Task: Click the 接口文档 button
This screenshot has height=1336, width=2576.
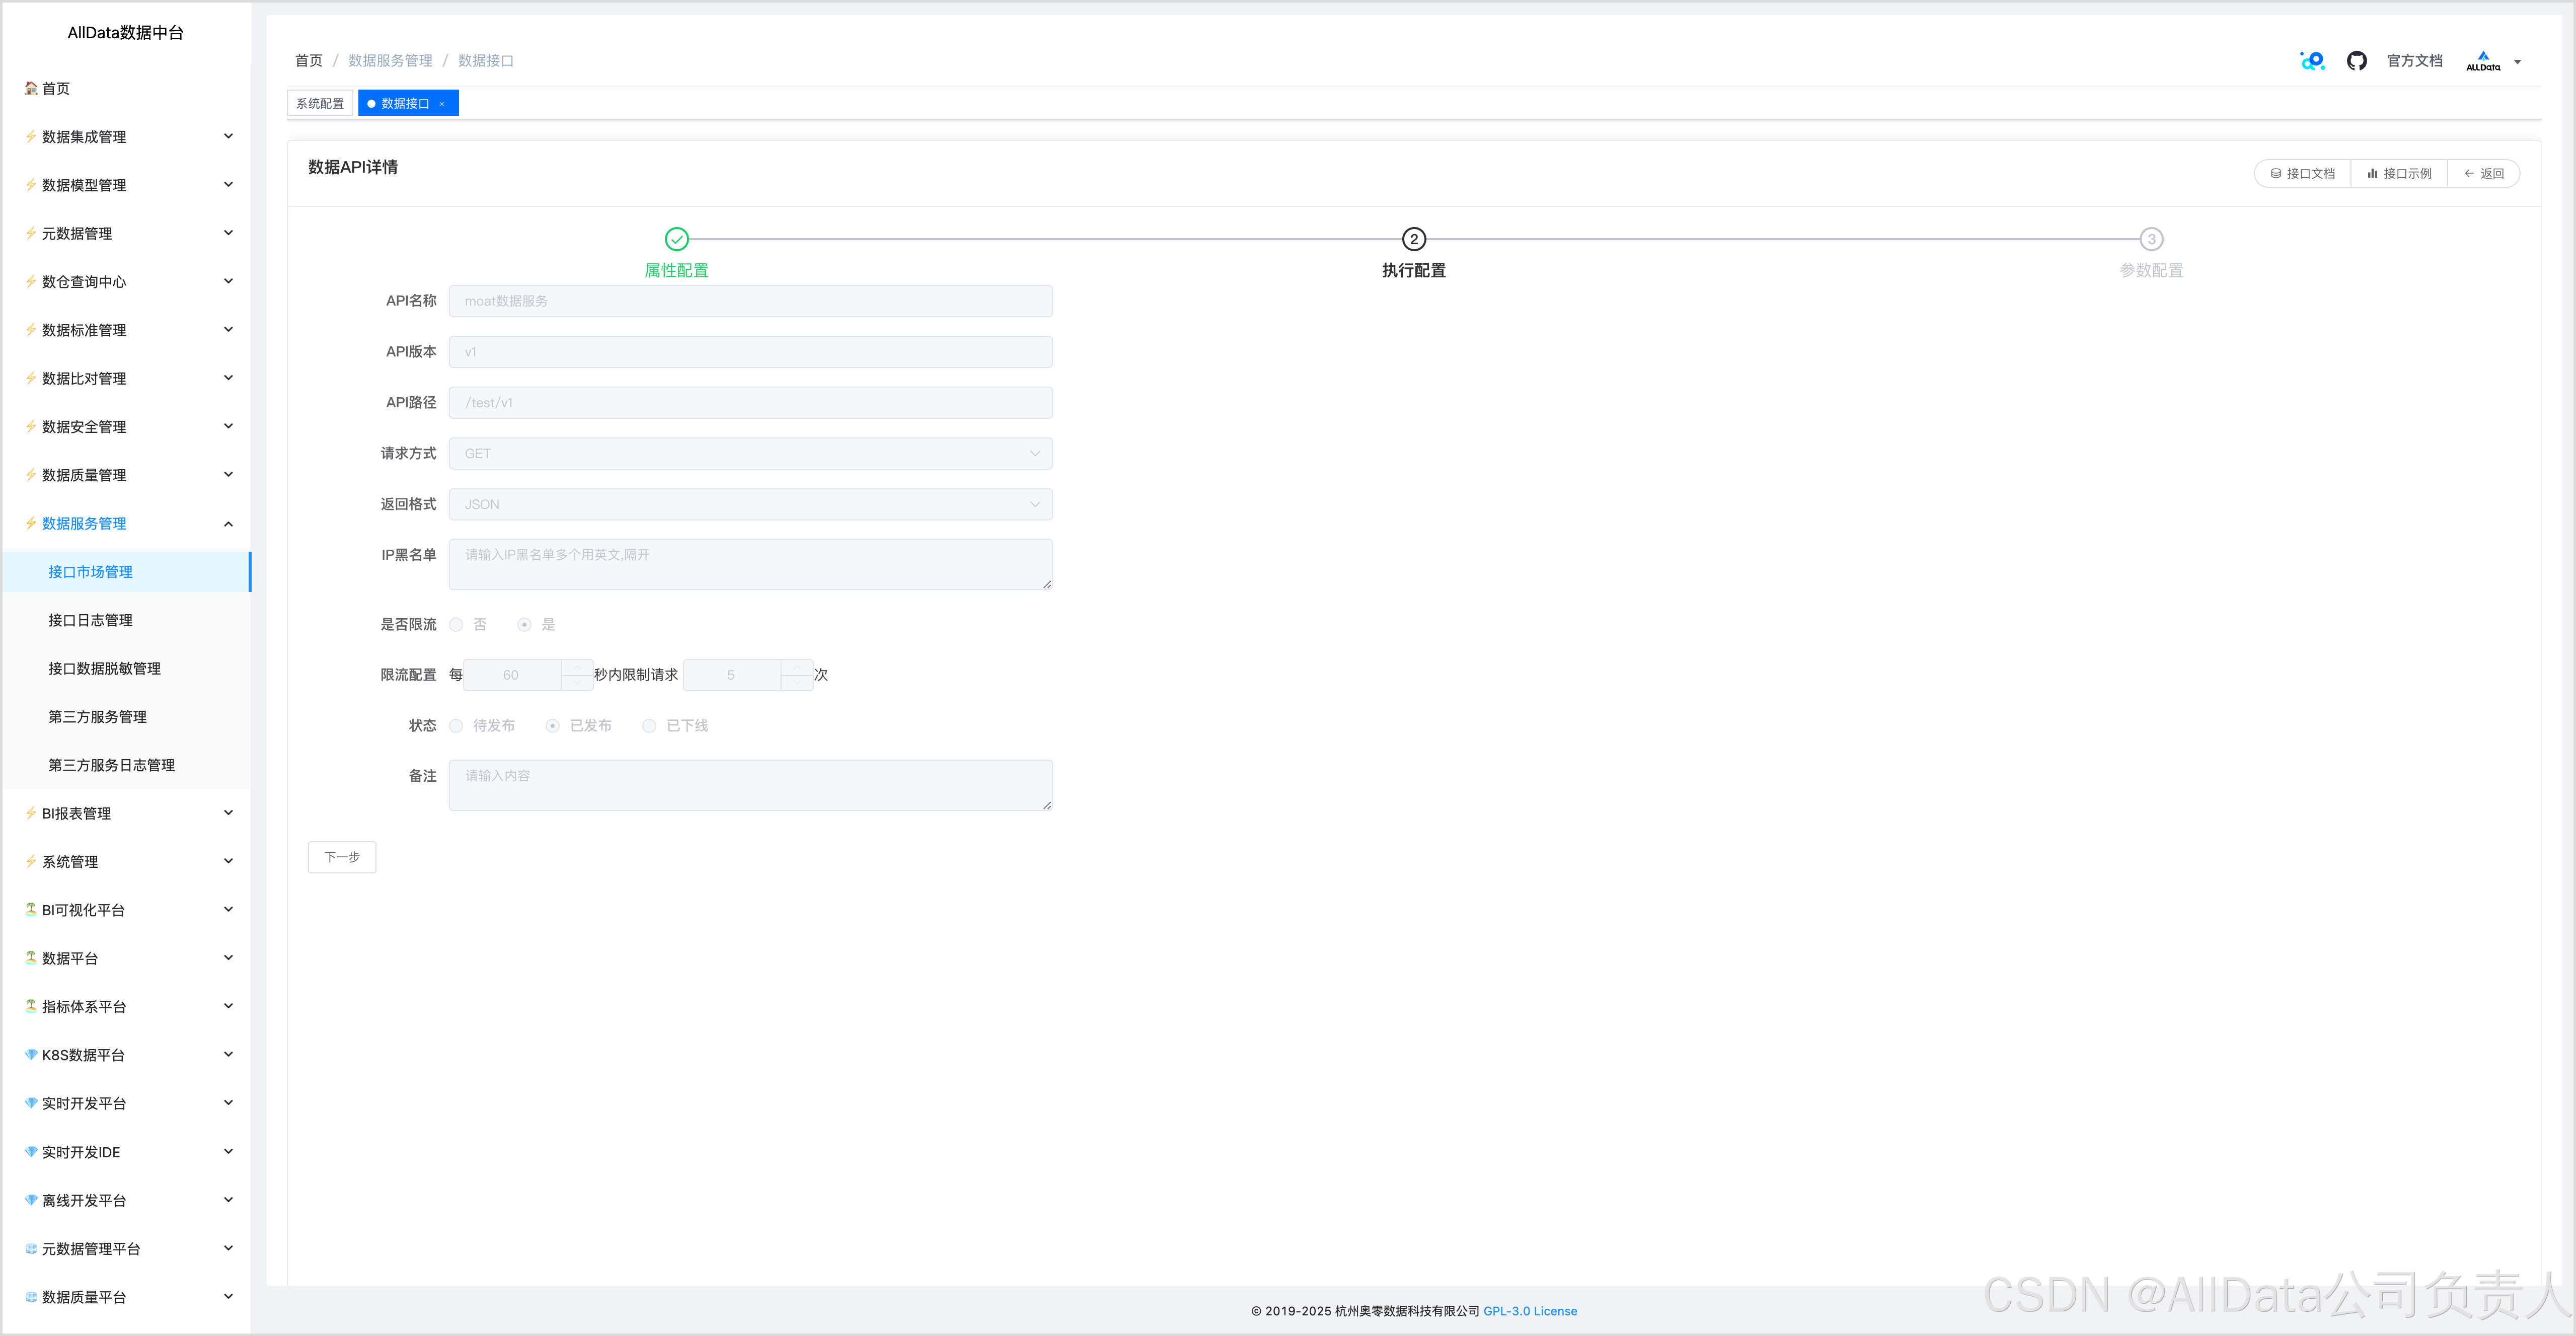Action: click(2302, 174)
